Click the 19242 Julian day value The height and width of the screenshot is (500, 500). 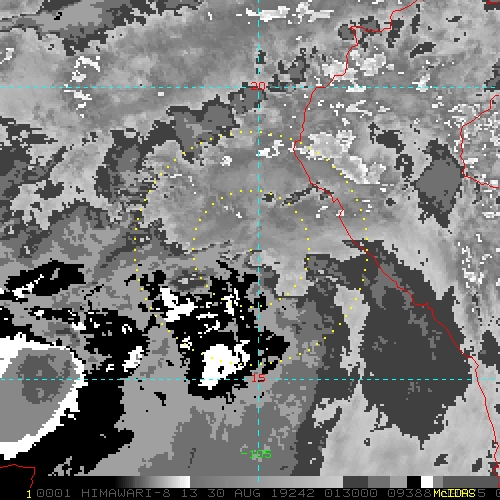pos(293,493)
